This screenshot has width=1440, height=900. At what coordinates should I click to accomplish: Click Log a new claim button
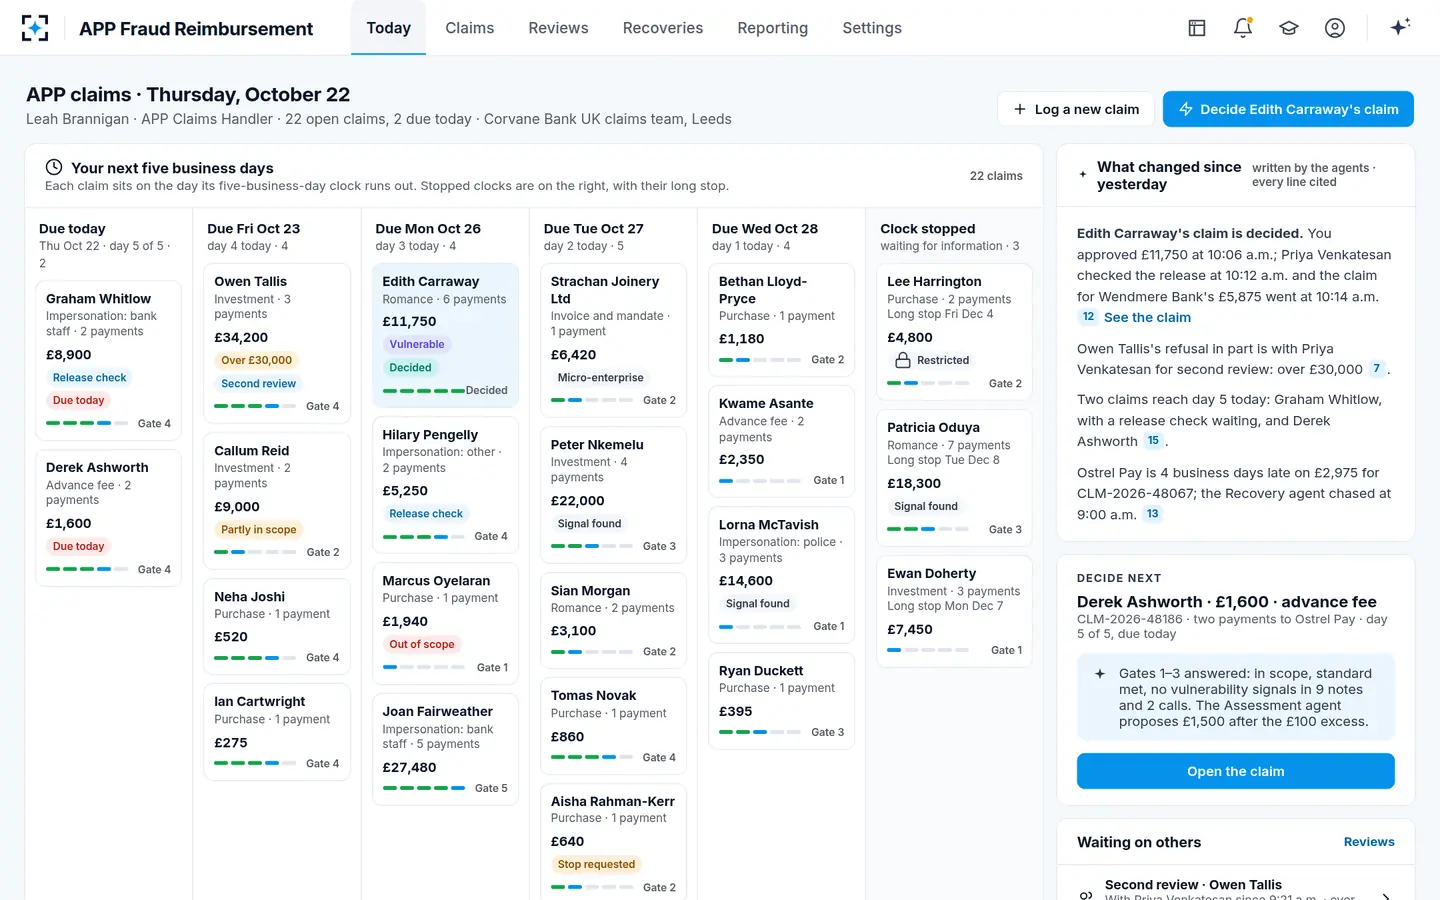coord(1076,109)
